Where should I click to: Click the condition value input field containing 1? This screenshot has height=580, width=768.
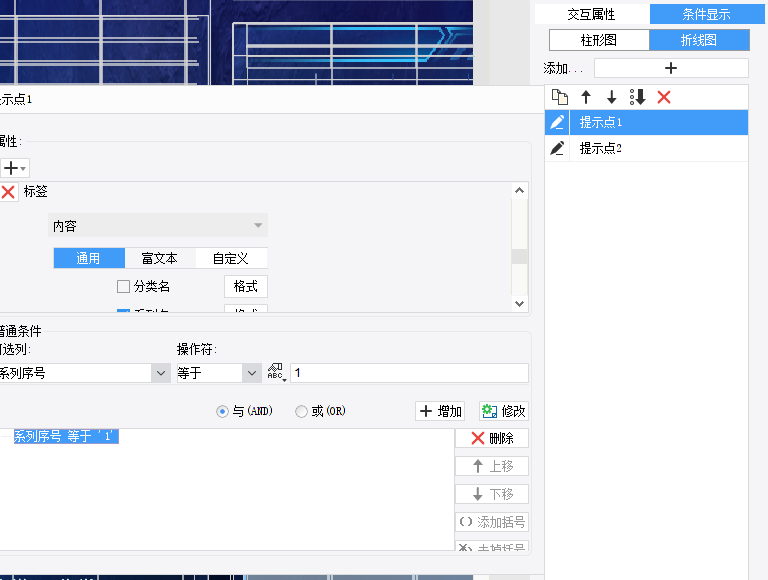tap(409, 373)
